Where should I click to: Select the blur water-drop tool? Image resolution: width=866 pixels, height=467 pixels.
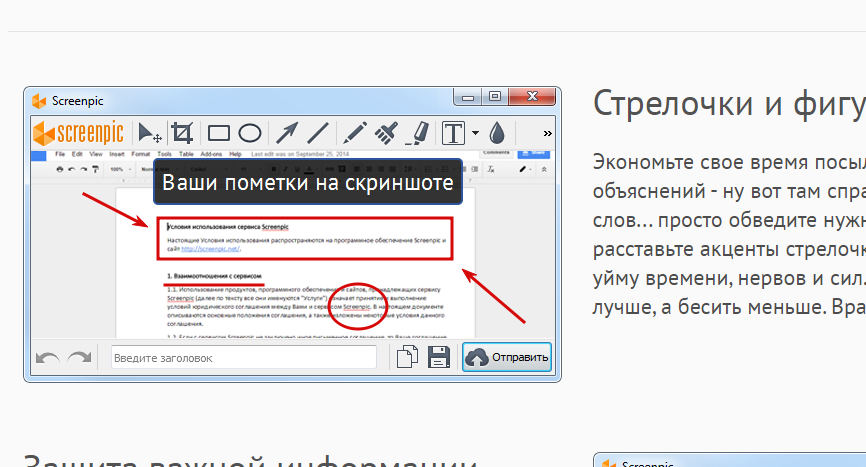pos(498,133)
